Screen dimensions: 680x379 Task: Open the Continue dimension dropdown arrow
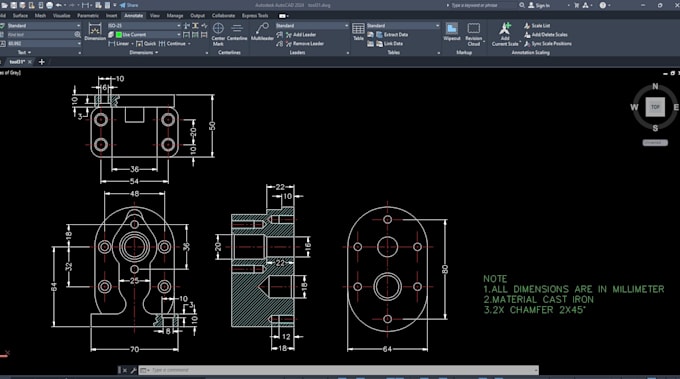point(189,44)
